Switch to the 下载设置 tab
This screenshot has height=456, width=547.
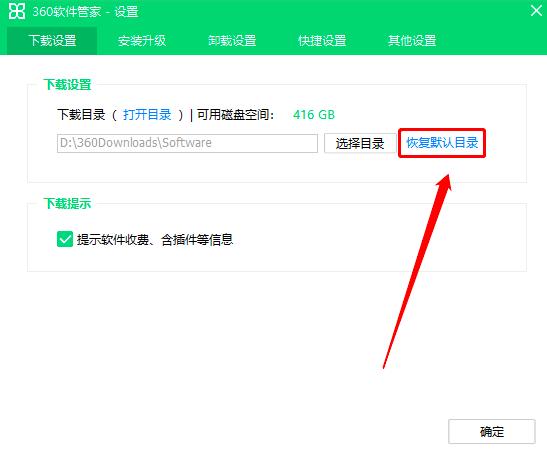pos(52,41)
